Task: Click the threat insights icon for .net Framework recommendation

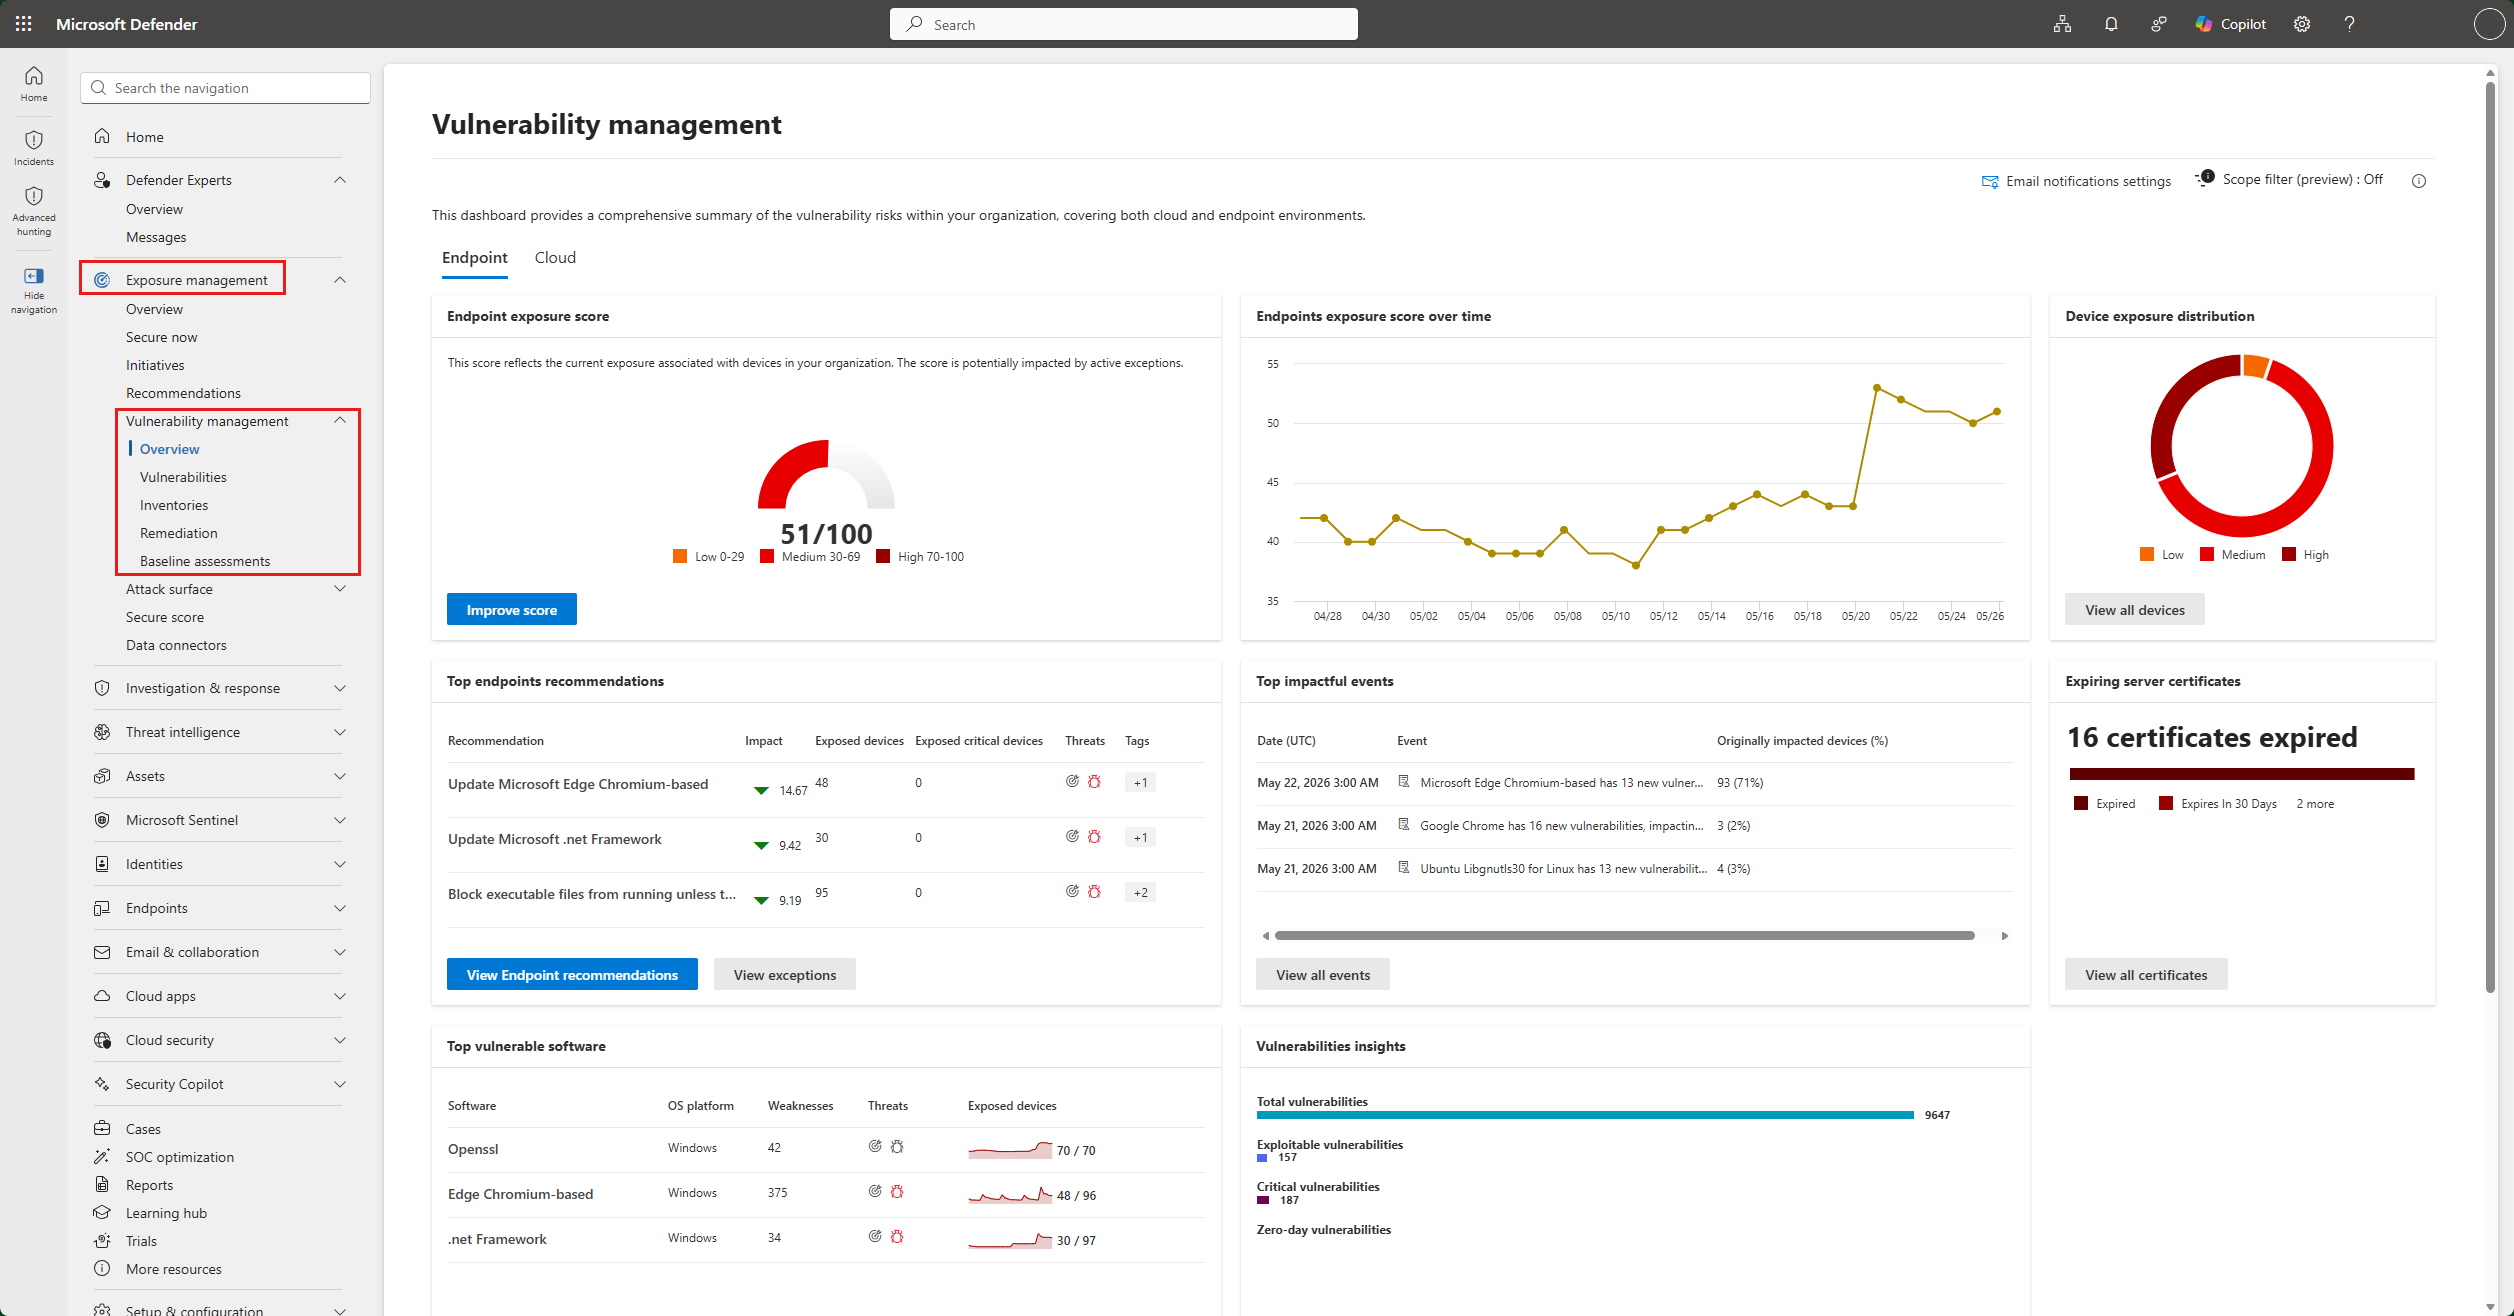Action: pos(1072,836)
